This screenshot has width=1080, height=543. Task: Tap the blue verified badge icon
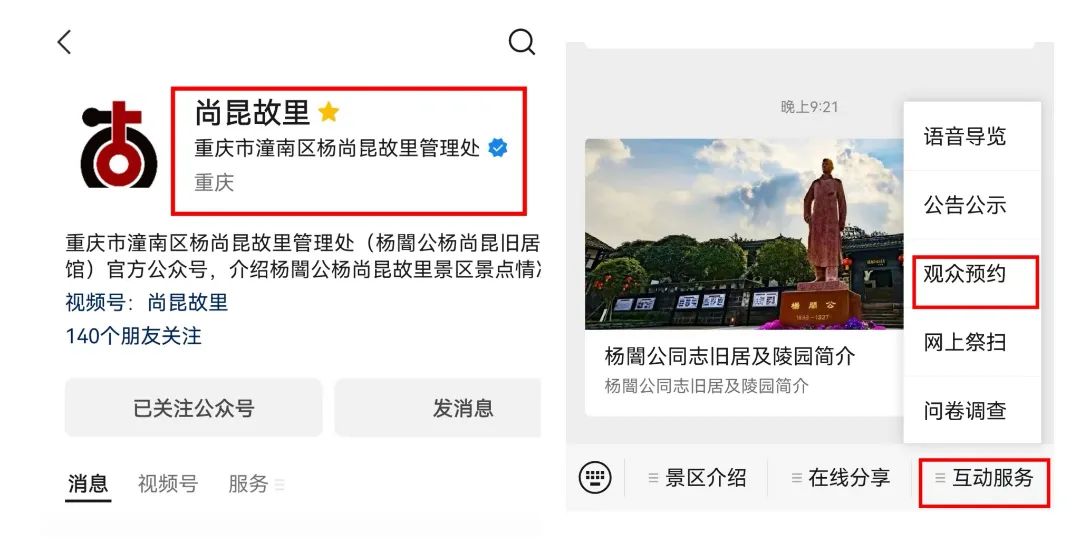pyautogui.click(x=497, y=148)
